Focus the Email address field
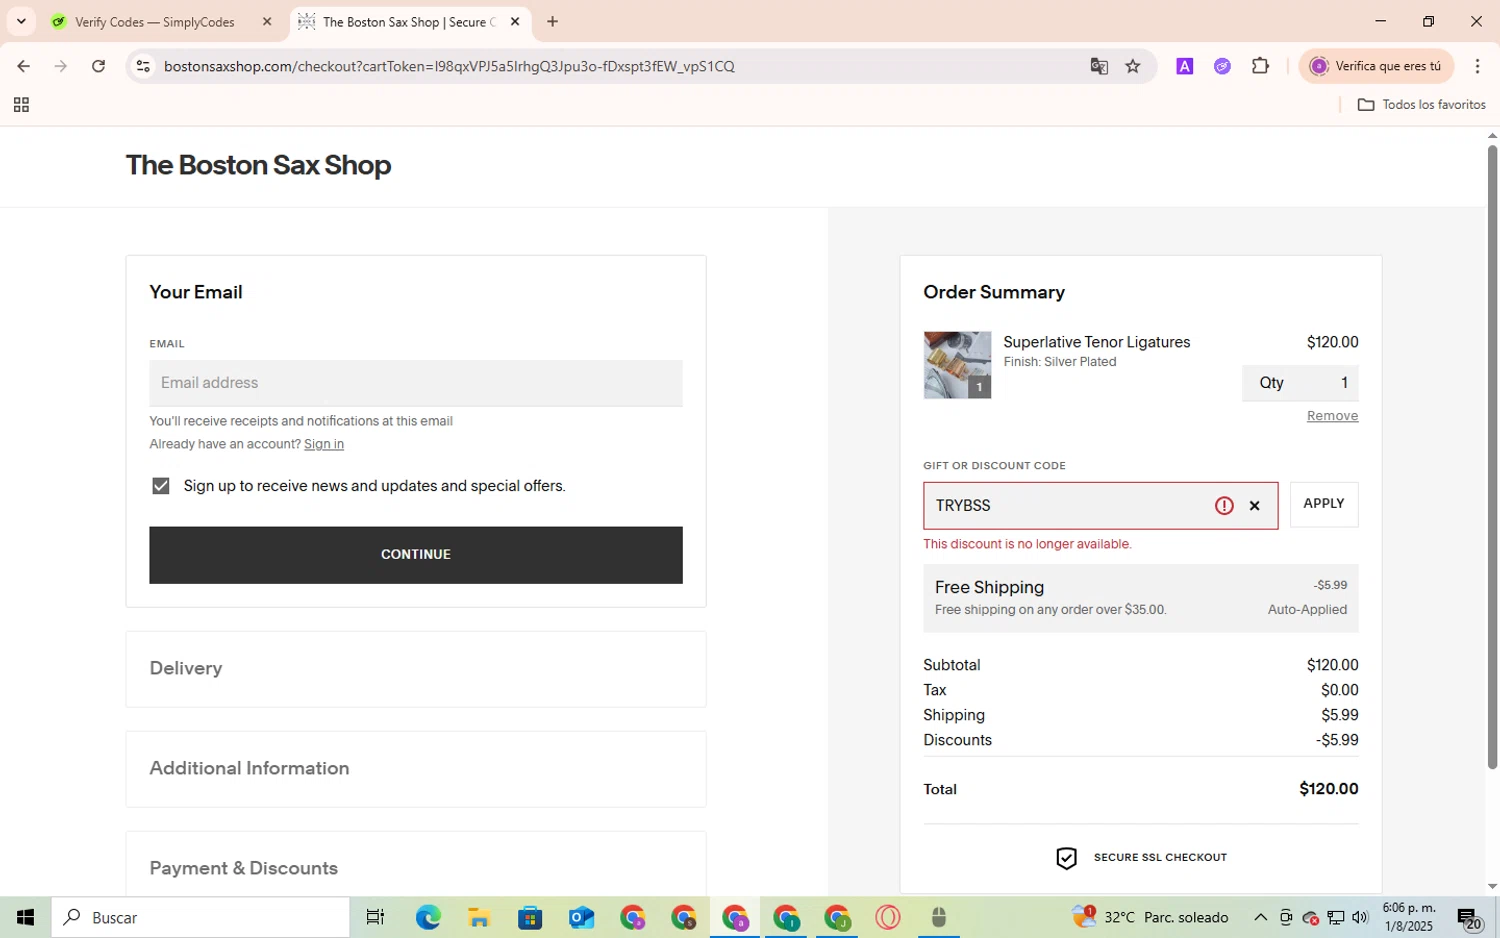This screenshot has height=938, width=1500. pyautogui.click(x=416, y=383)
